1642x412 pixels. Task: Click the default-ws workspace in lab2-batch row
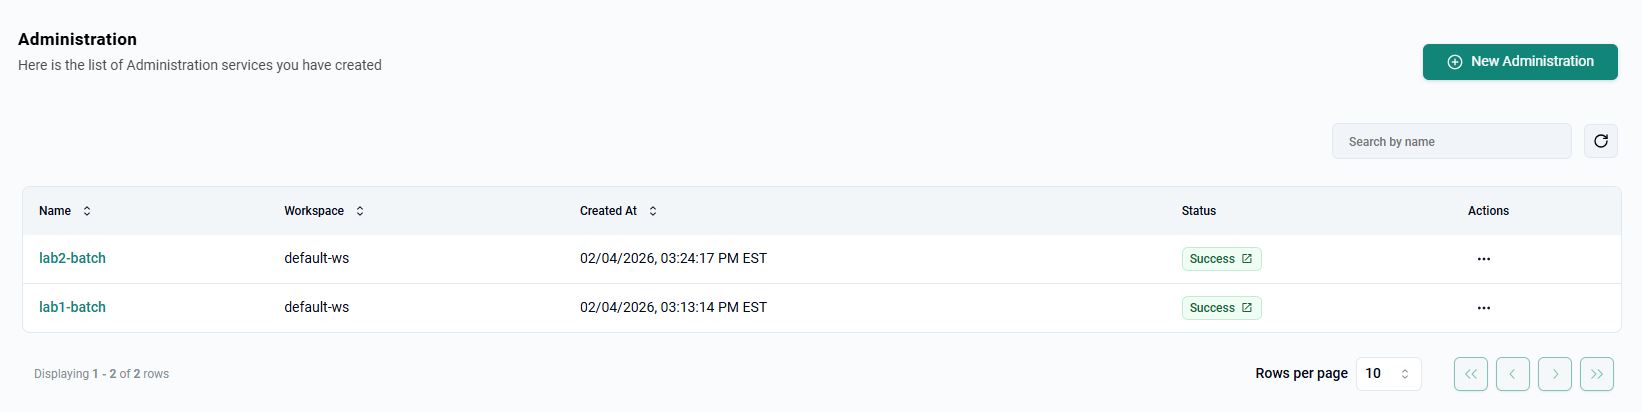click(316, 258)
